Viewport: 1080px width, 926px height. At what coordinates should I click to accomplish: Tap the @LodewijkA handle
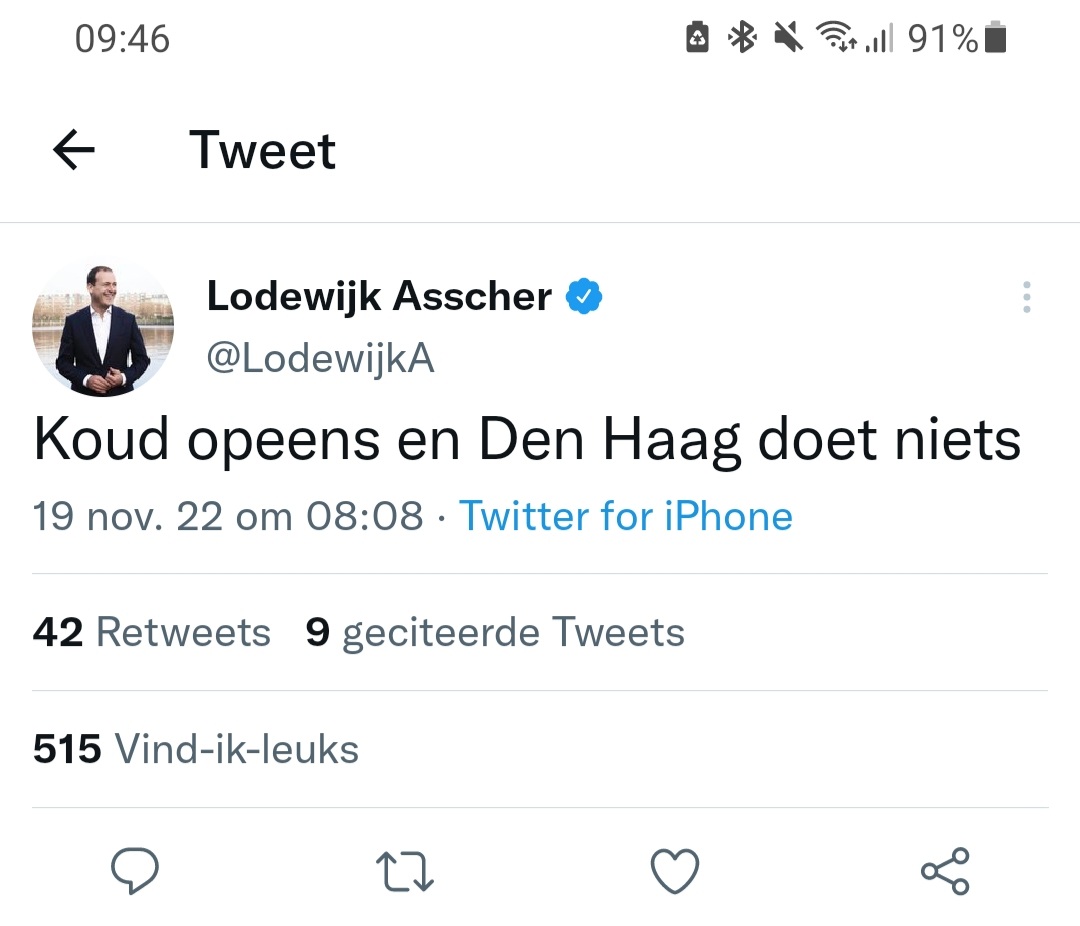pos(320,359)
